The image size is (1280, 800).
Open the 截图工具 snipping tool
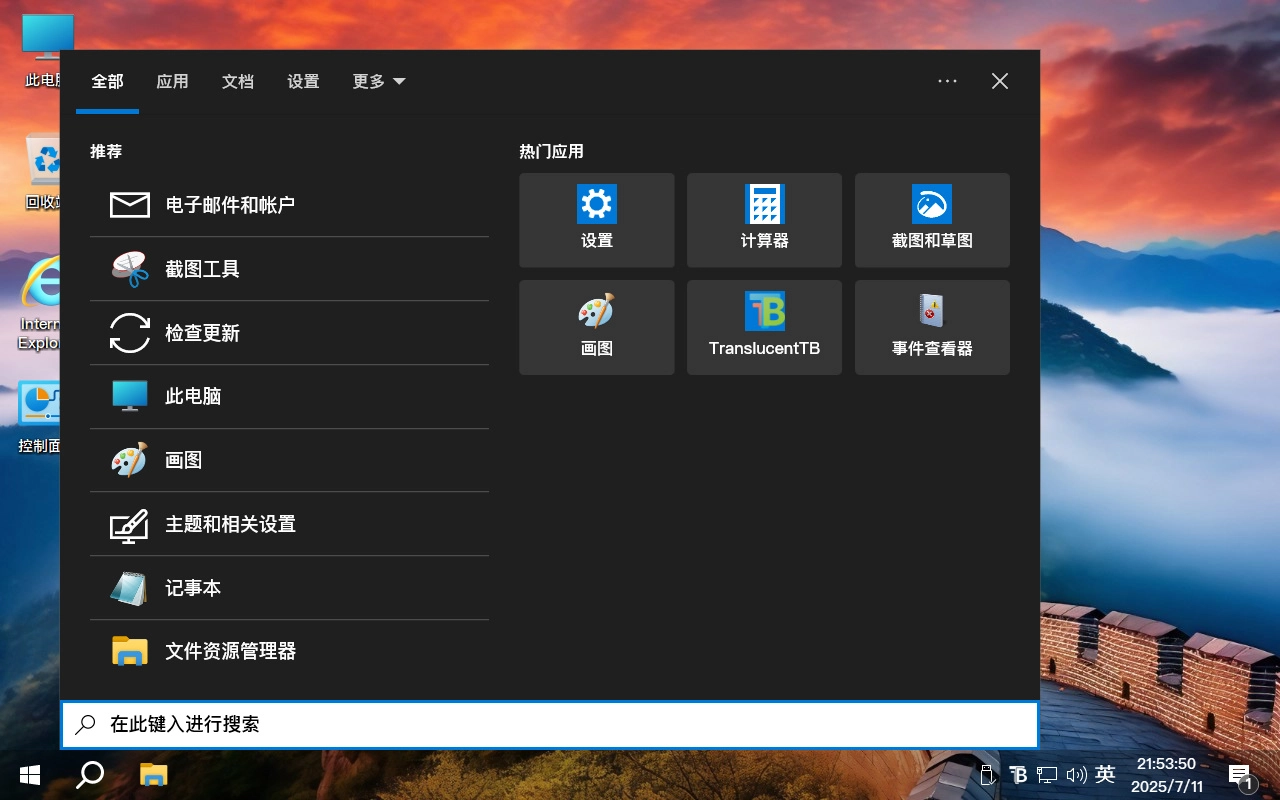(x=200, y=268)
